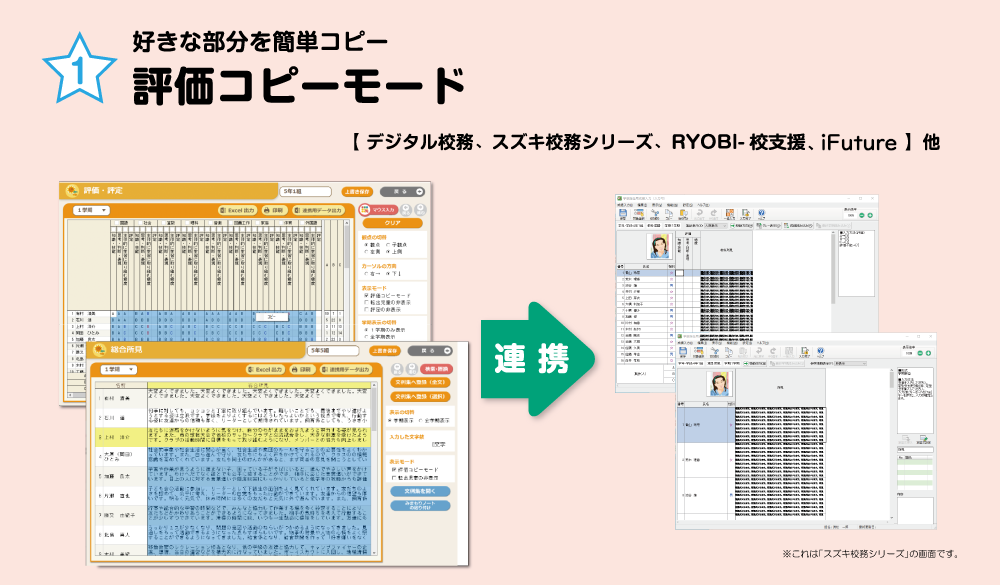Select the 子観点 radio button

[388, 245]
